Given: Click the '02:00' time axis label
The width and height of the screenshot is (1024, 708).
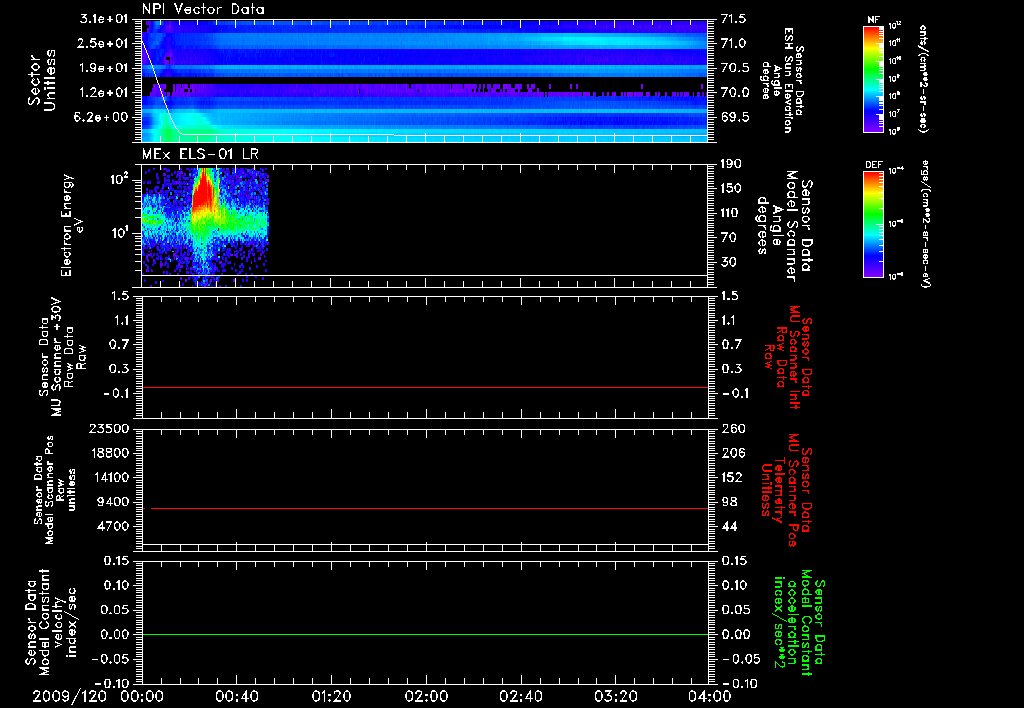Looking at the screenshot, I should click(426, 696).
